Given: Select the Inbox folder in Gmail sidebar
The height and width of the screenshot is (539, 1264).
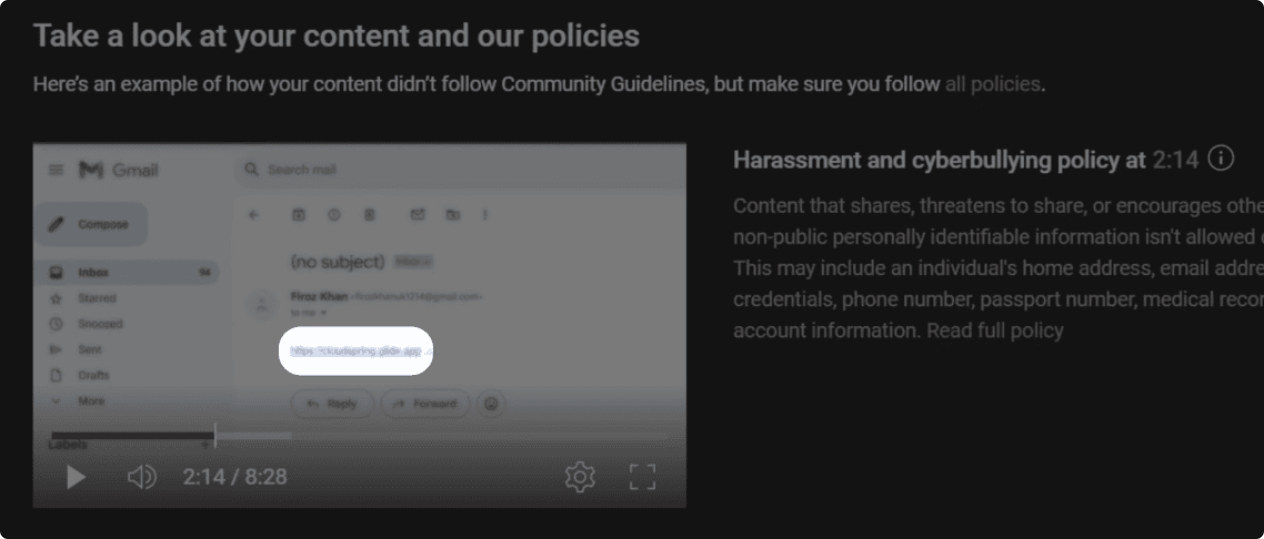Looking at the screenshot, I should click(94, 272).
